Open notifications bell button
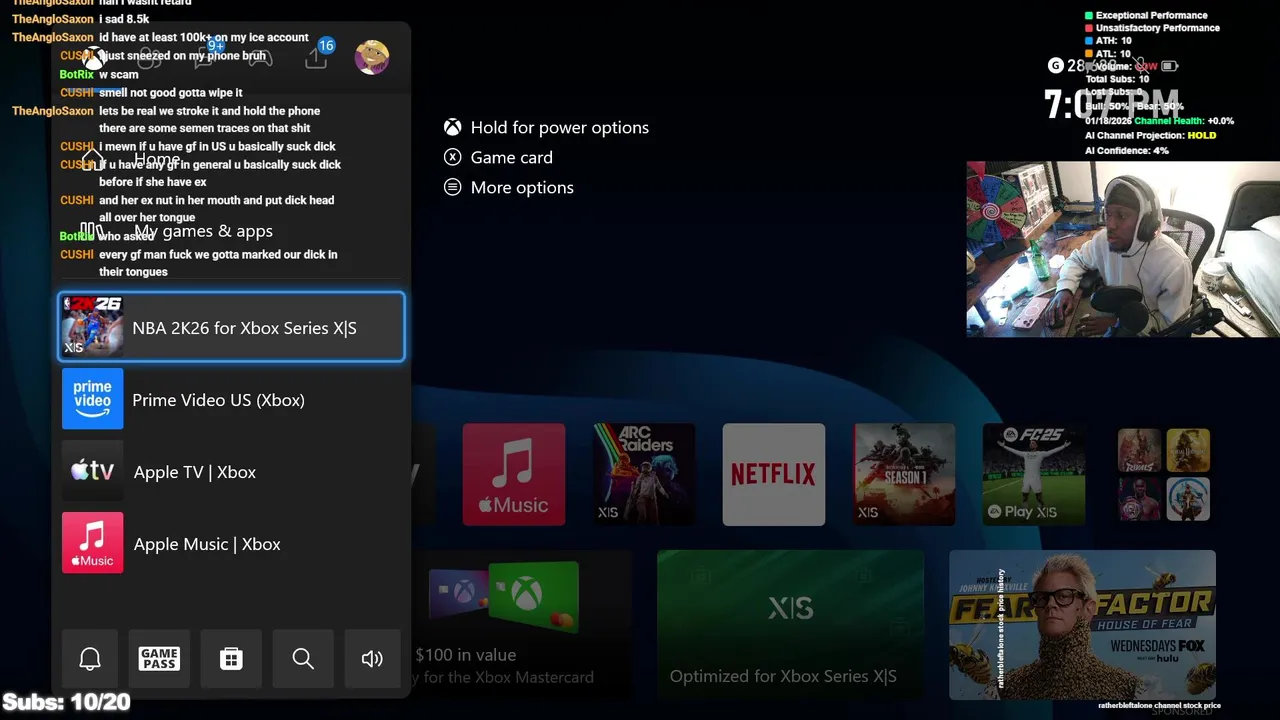 click(x=90, y=658)
